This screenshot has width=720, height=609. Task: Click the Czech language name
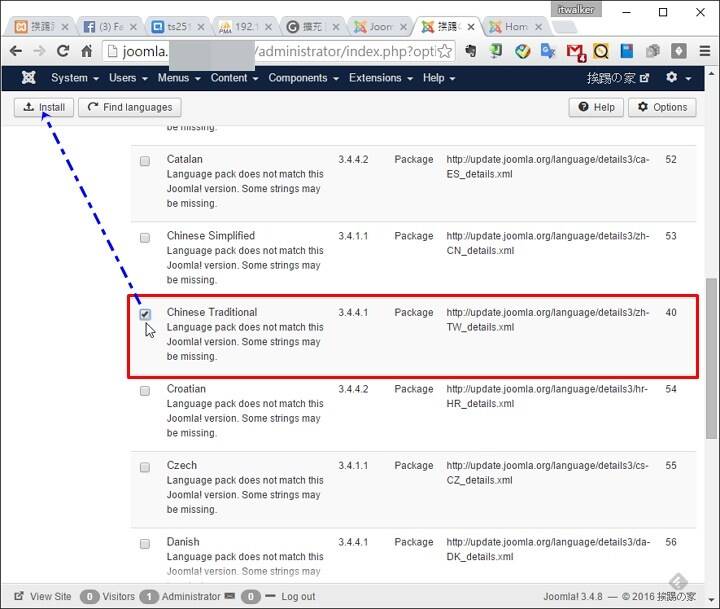(x=181, y=465)
